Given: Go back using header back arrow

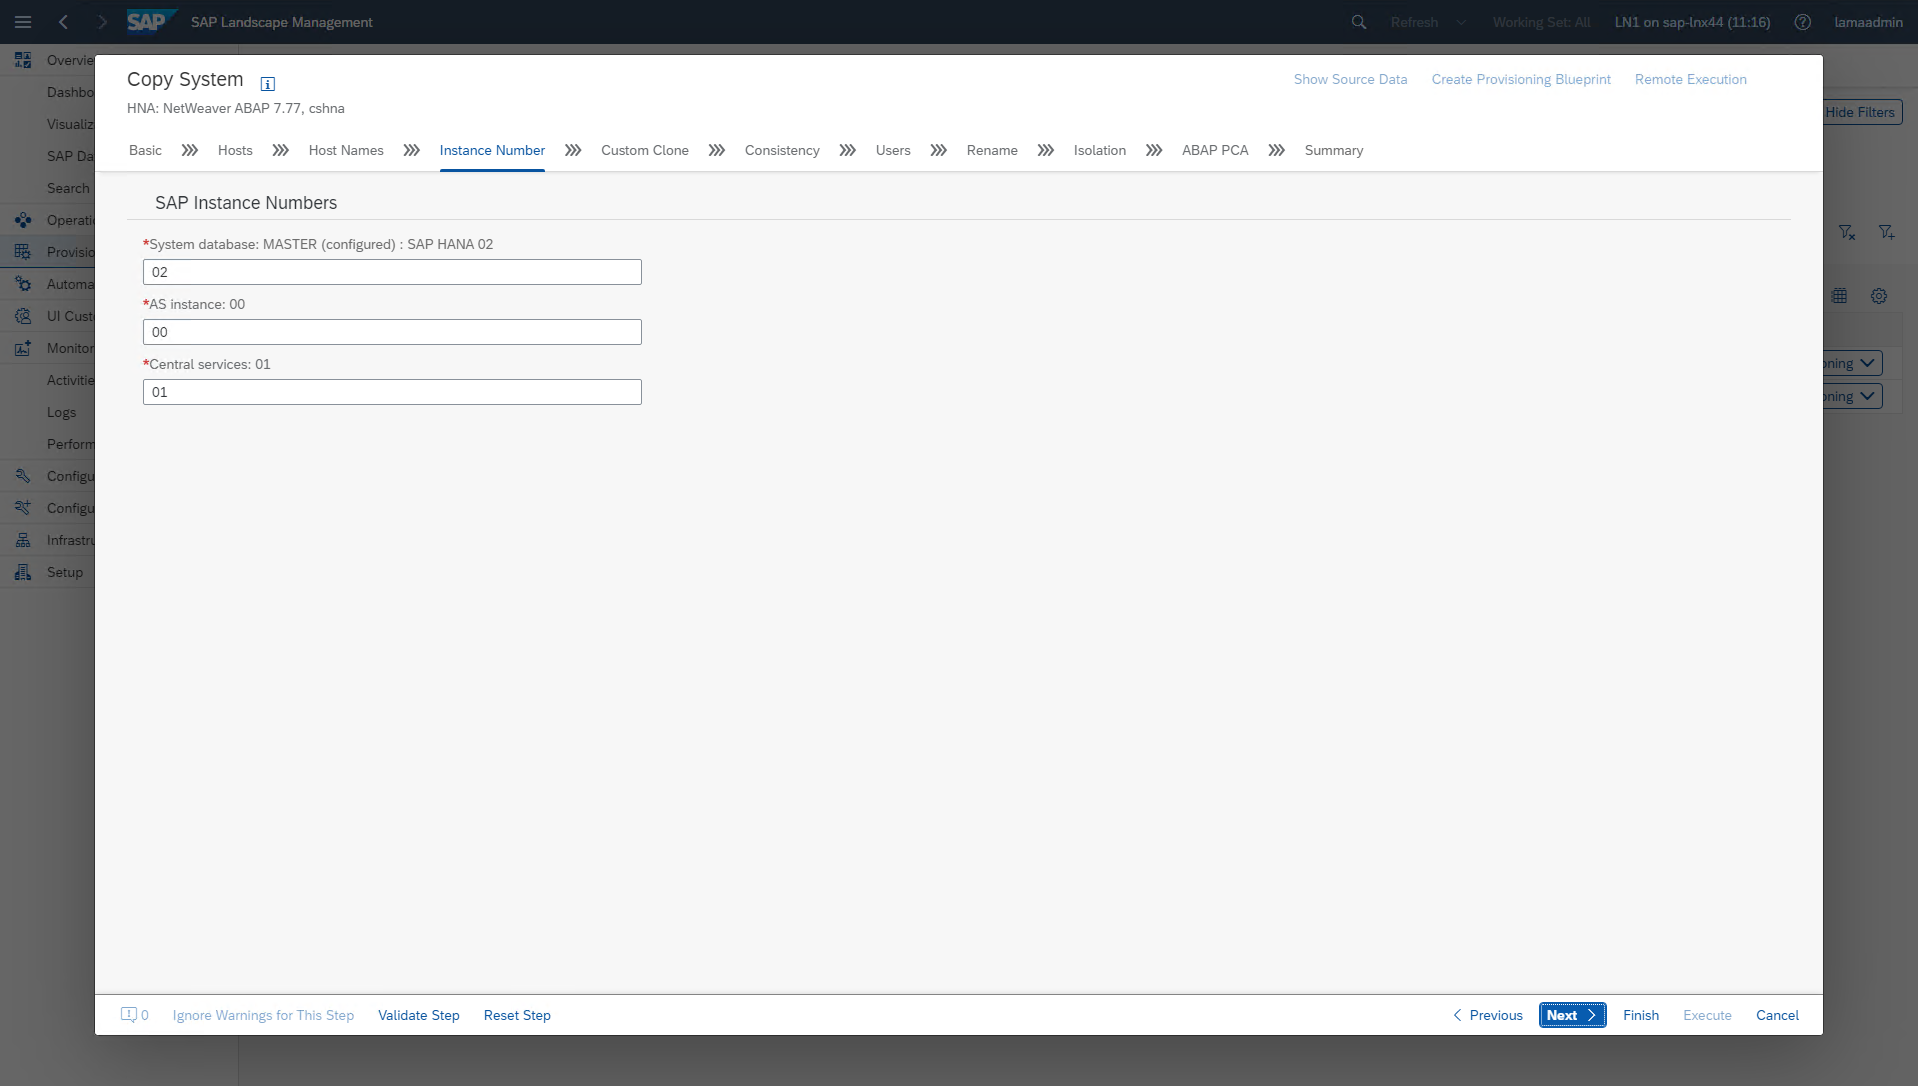Looking at the screenshot, I should [x=63, y=22].
